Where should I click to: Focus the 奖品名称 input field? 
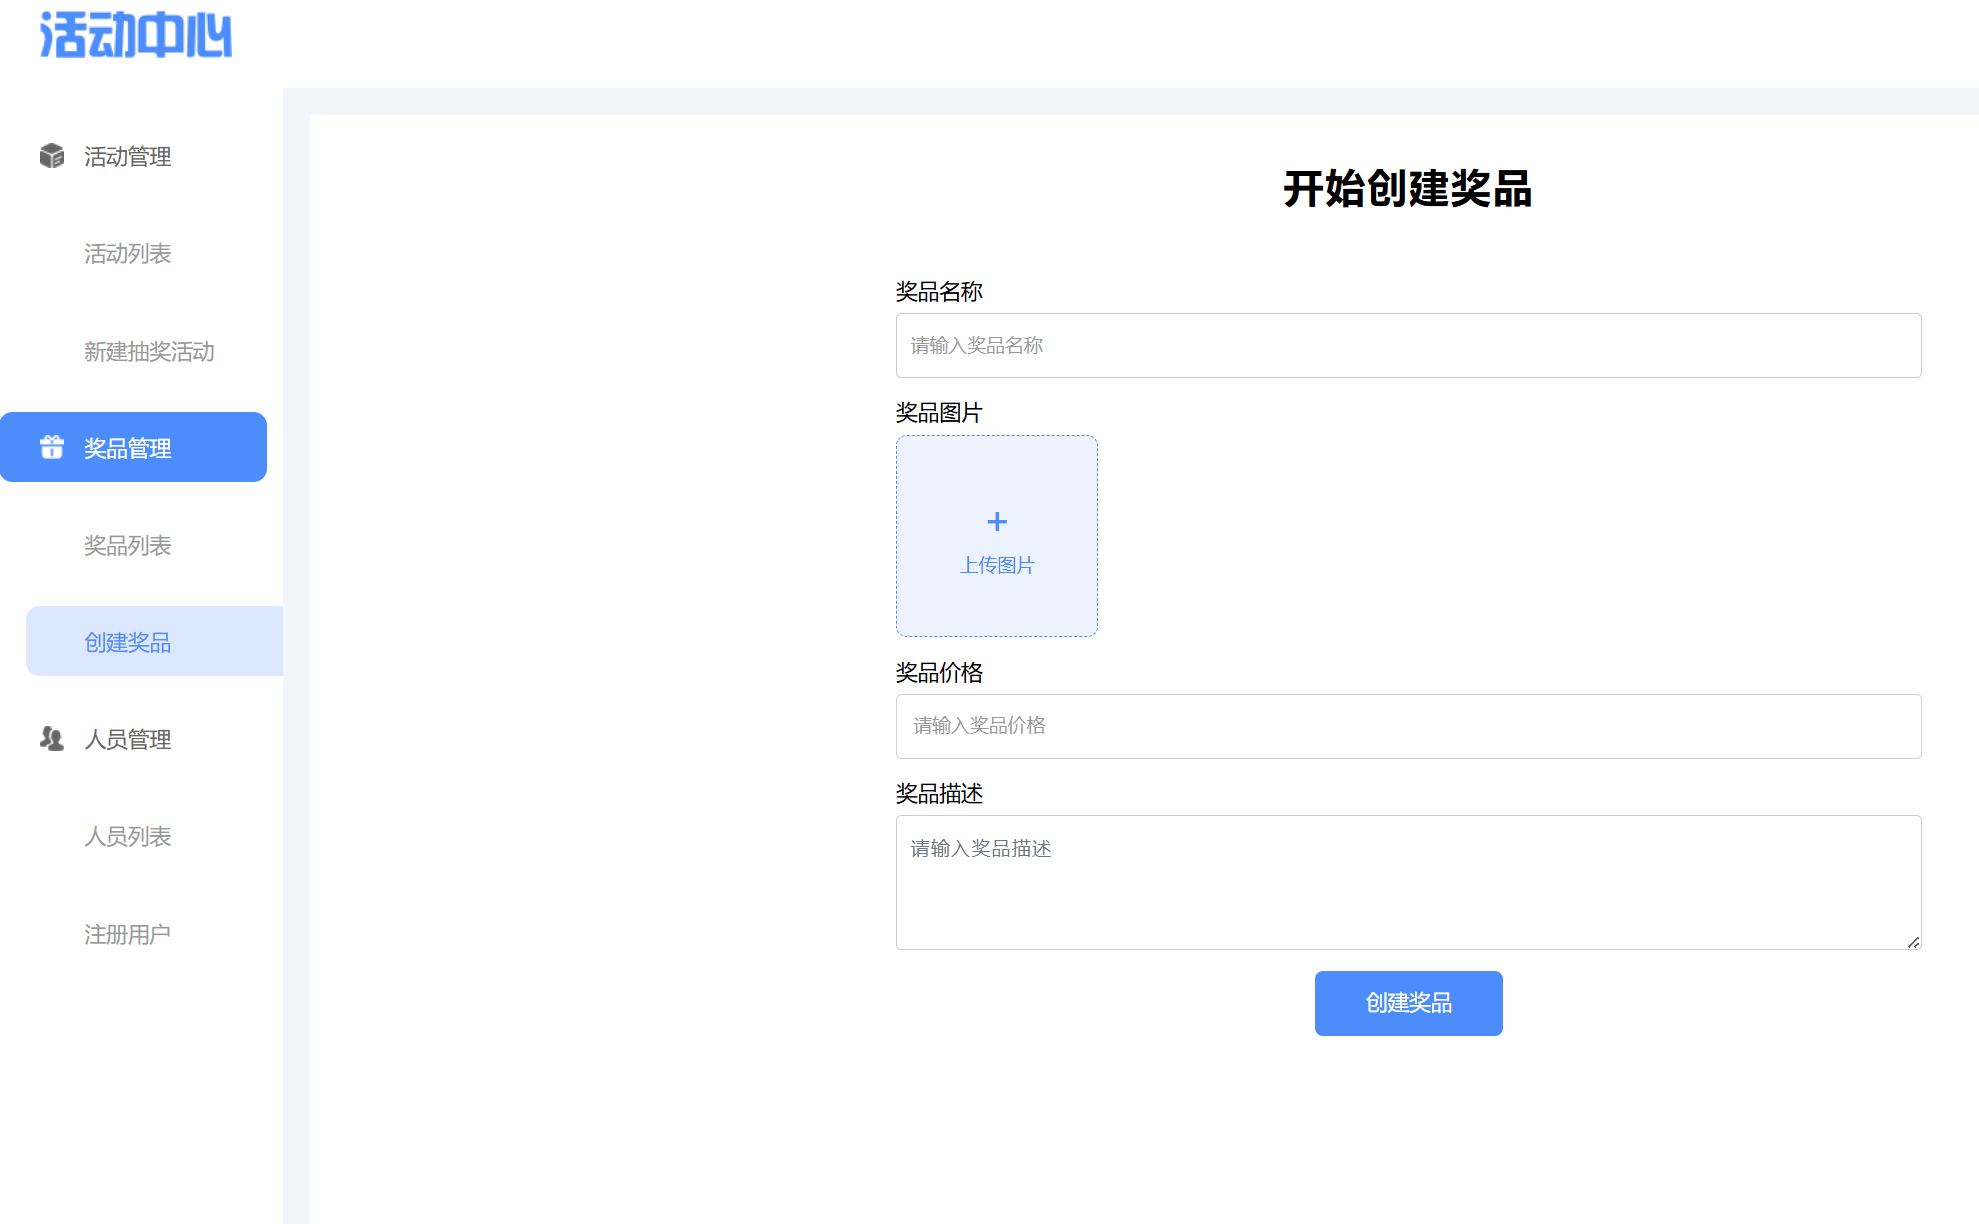[1408, 346]
